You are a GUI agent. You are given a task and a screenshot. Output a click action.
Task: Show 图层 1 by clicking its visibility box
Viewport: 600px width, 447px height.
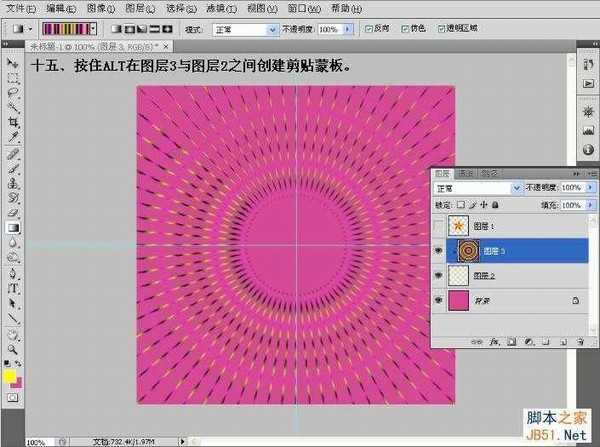click(440, 226)
